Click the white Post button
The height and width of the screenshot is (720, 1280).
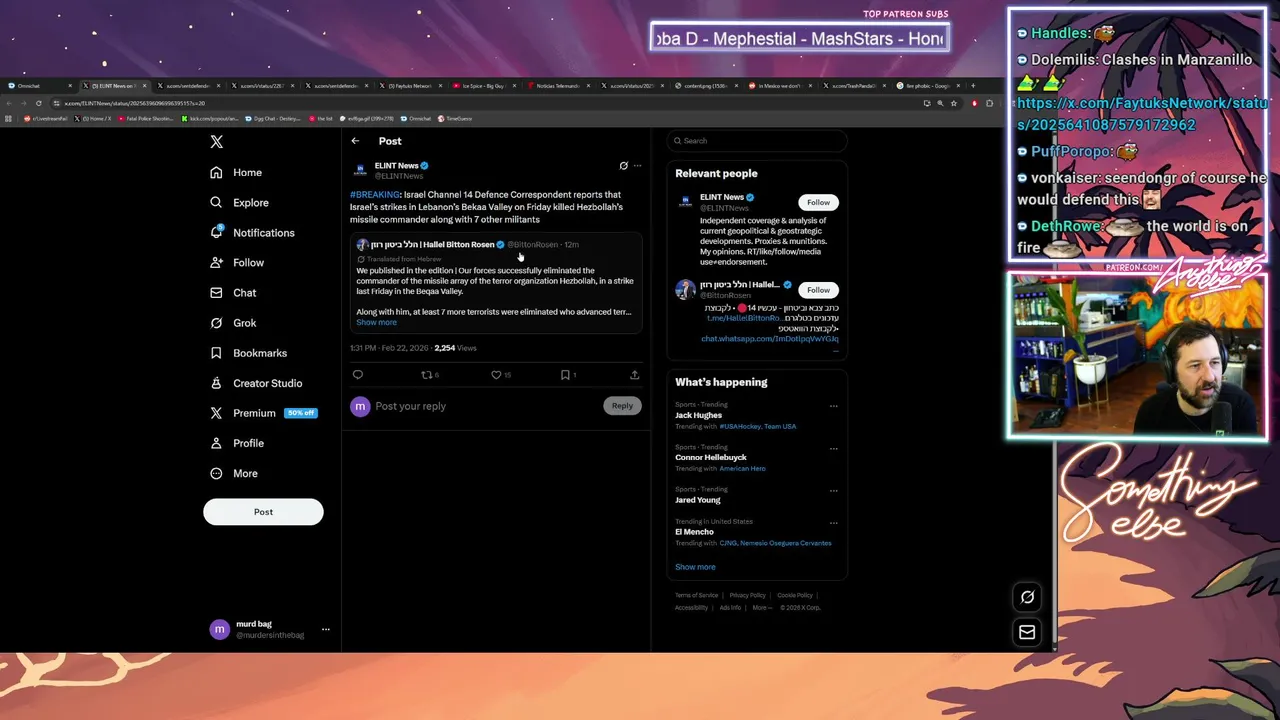(x=263, y=511)
